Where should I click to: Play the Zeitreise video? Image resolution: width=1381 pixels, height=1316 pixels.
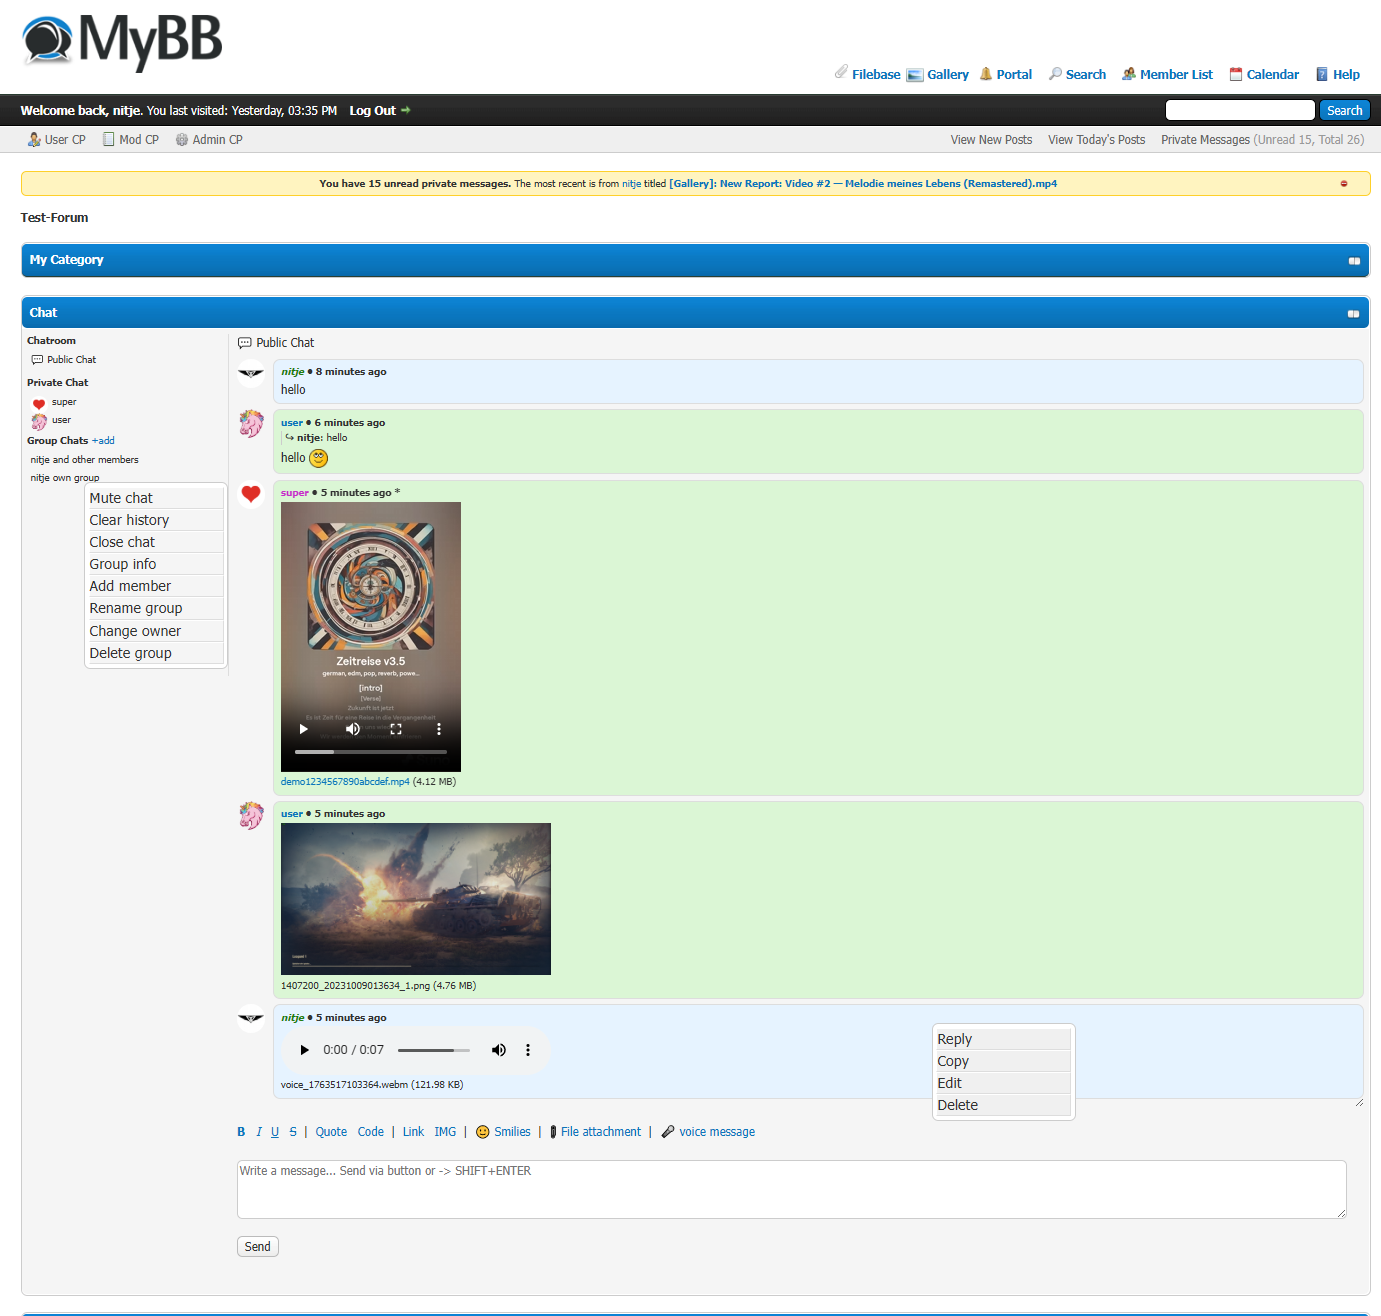(x=304, y=729)
